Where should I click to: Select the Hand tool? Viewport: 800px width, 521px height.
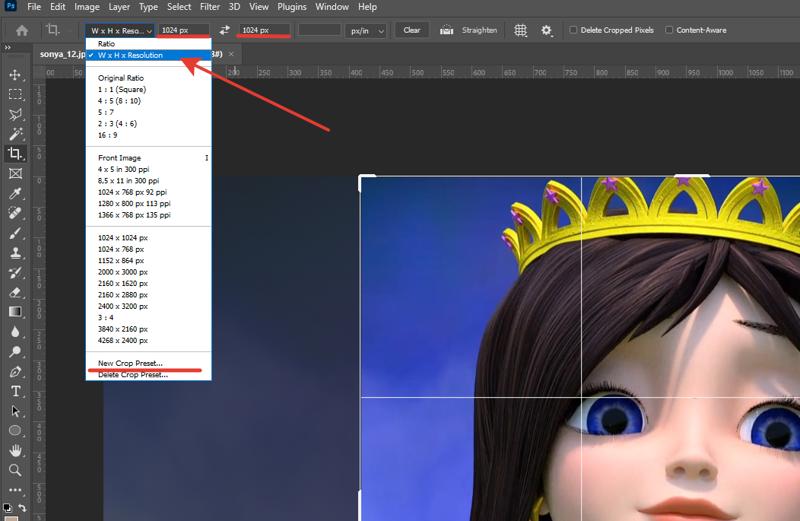(x=15, y=450)
